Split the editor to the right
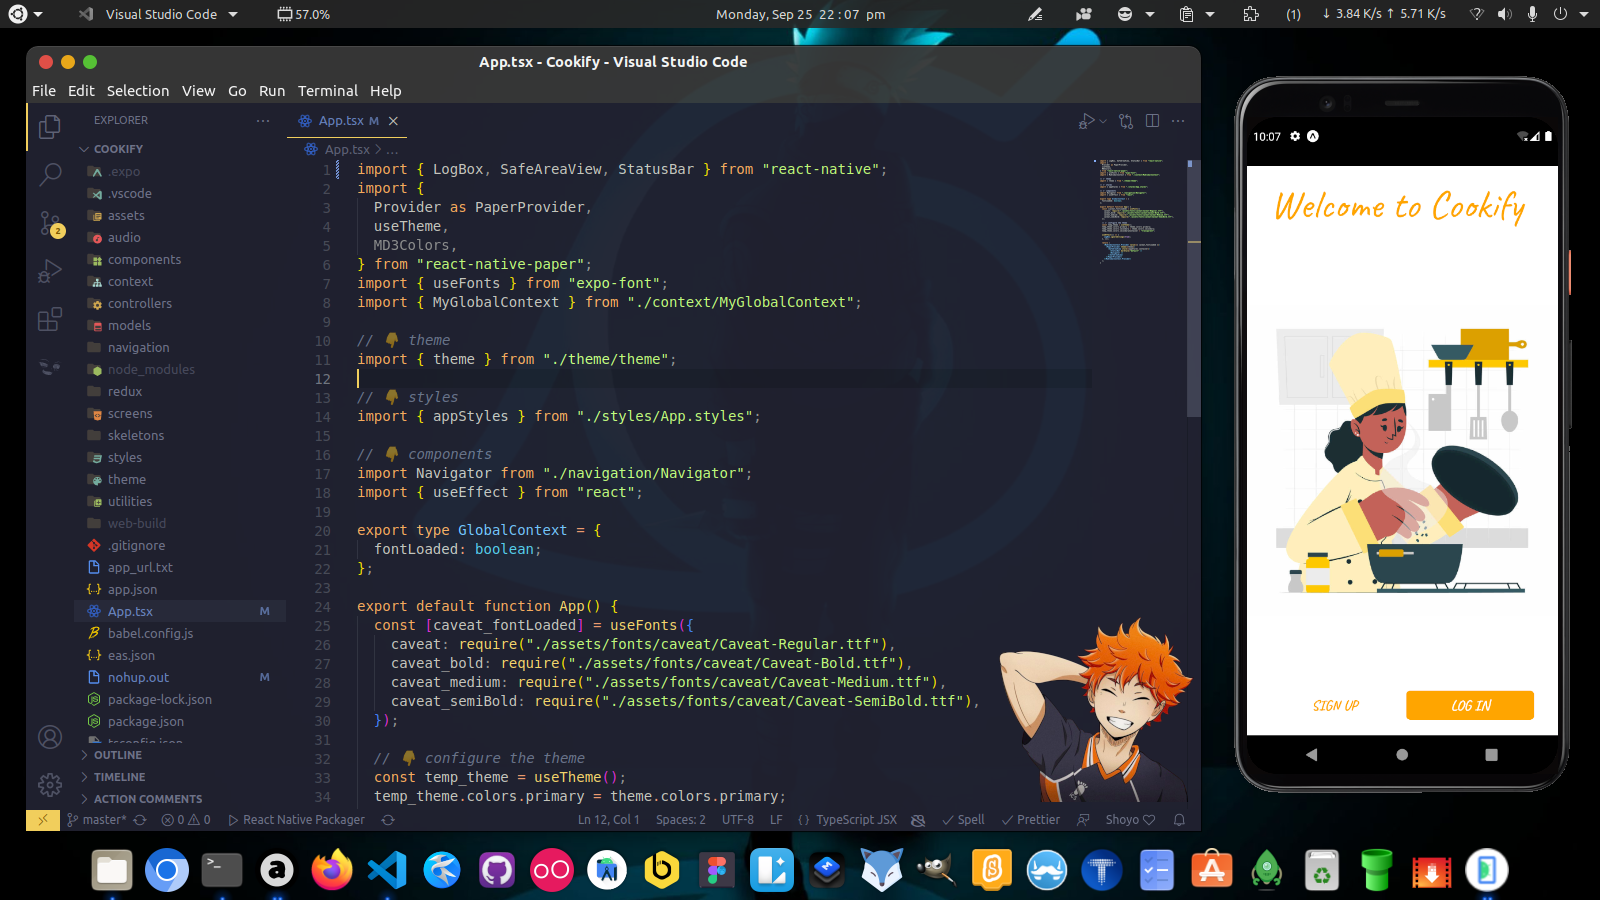This screenshot has width=1600, height=900. click(x=1152, y=121)
